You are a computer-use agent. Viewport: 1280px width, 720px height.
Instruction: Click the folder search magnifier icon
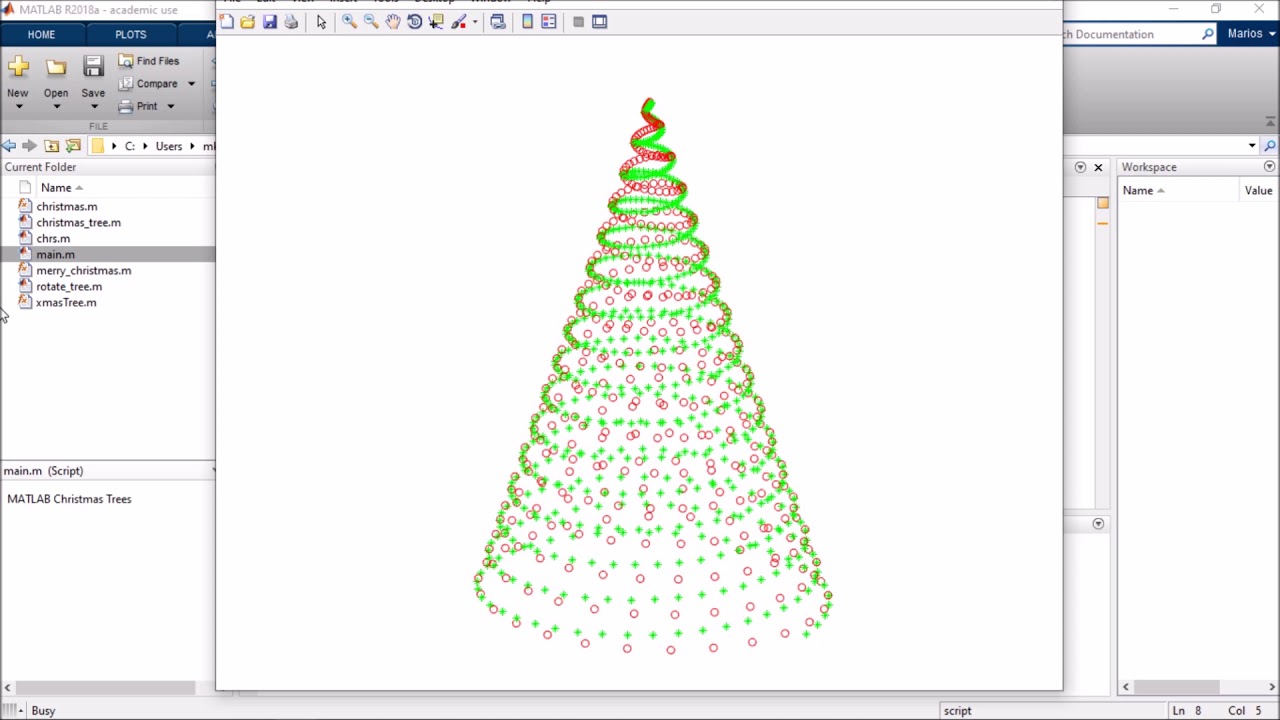coord(1270,146)
